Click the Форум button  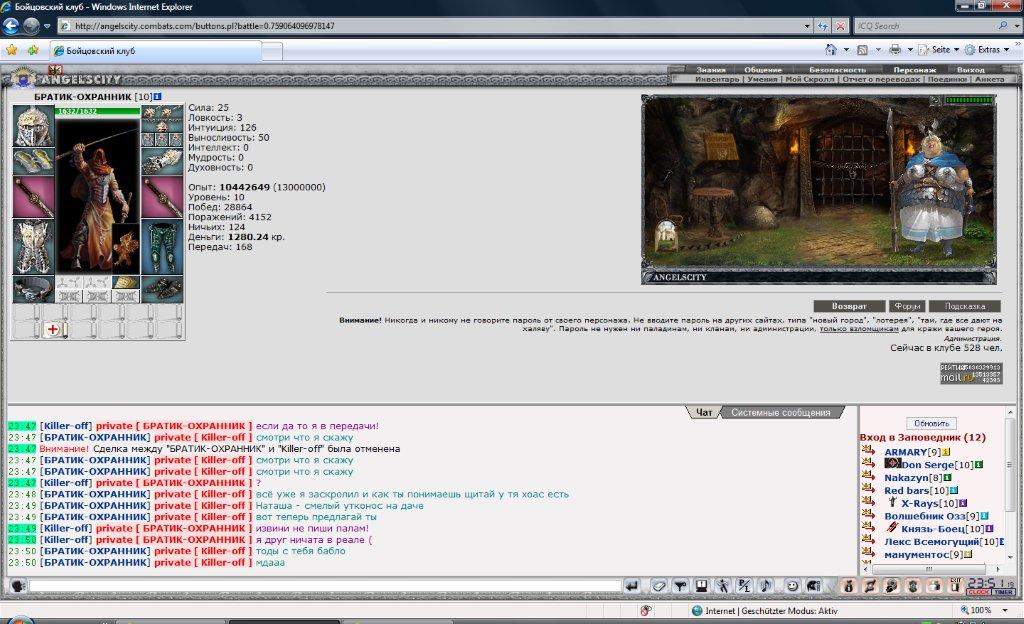(x=907, y=306)
